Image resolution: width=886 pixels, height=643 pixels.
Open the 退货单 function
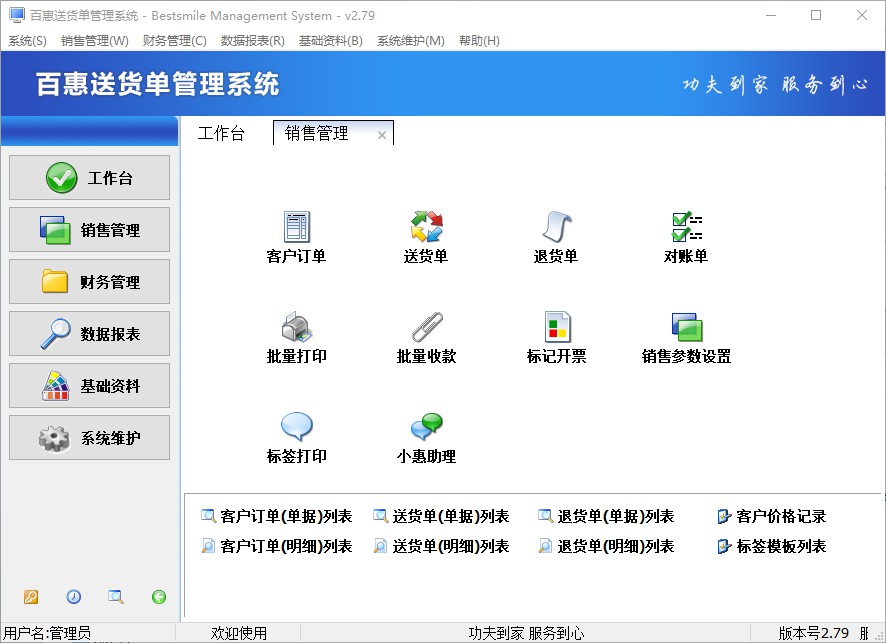pos(556,235)
